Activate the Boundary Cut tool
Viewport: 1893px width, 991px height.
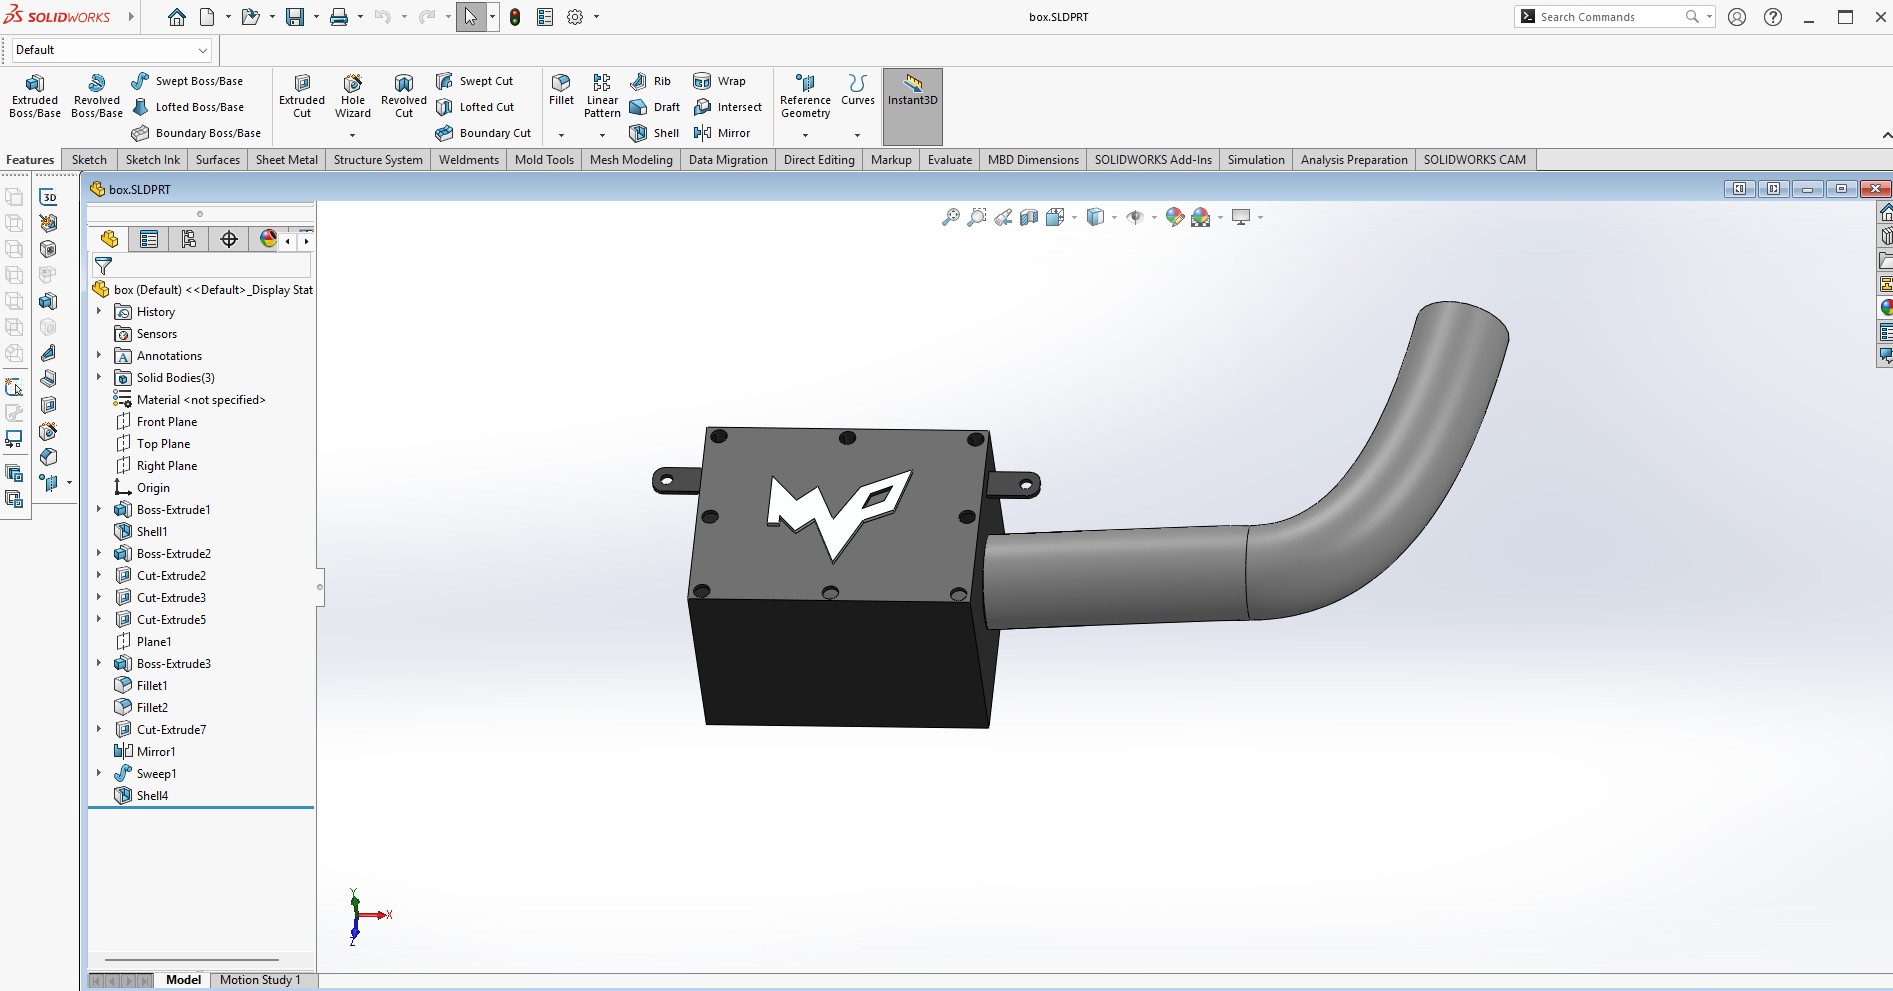tap(484, 133)
